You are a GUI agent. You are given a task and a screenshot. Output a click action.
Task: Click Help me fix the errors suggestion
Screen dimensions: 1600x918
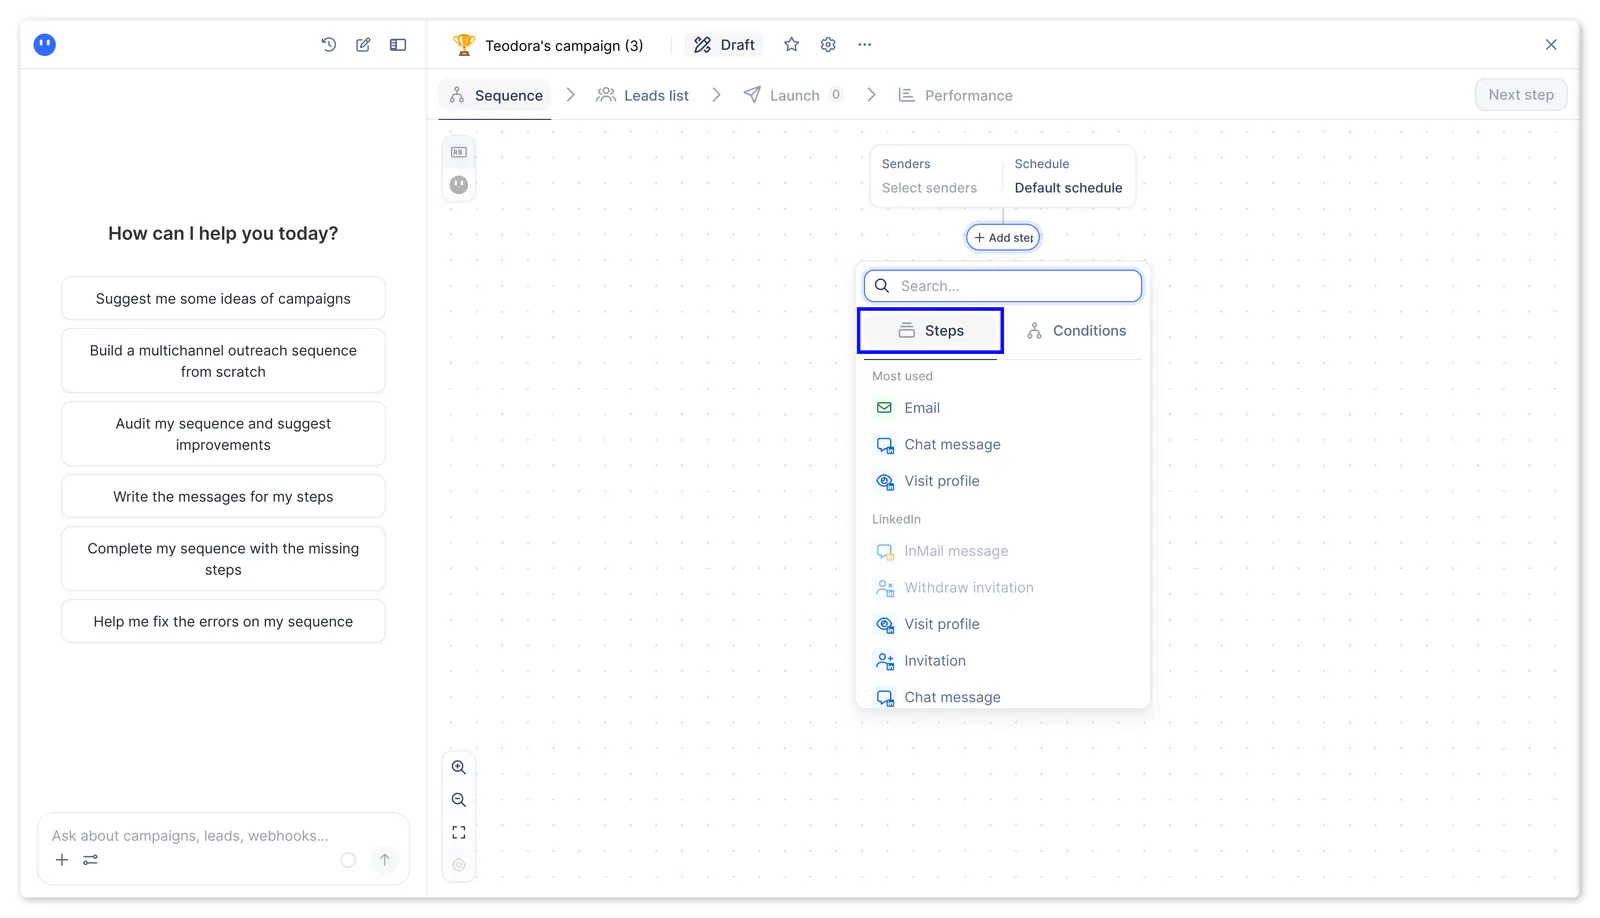coord(223,622)
